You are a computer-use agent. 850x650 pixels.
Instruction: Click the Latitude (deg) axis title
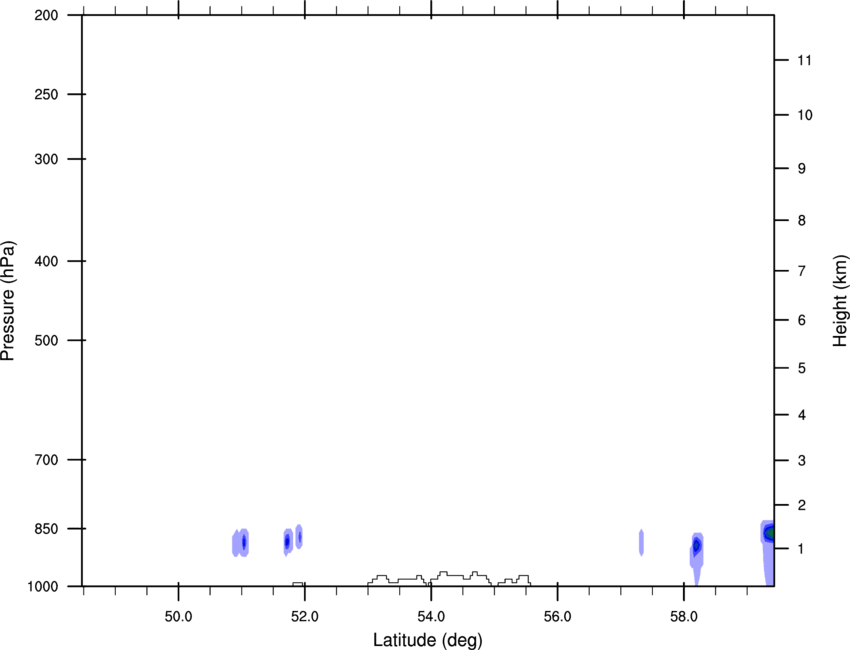click(428, 640)
